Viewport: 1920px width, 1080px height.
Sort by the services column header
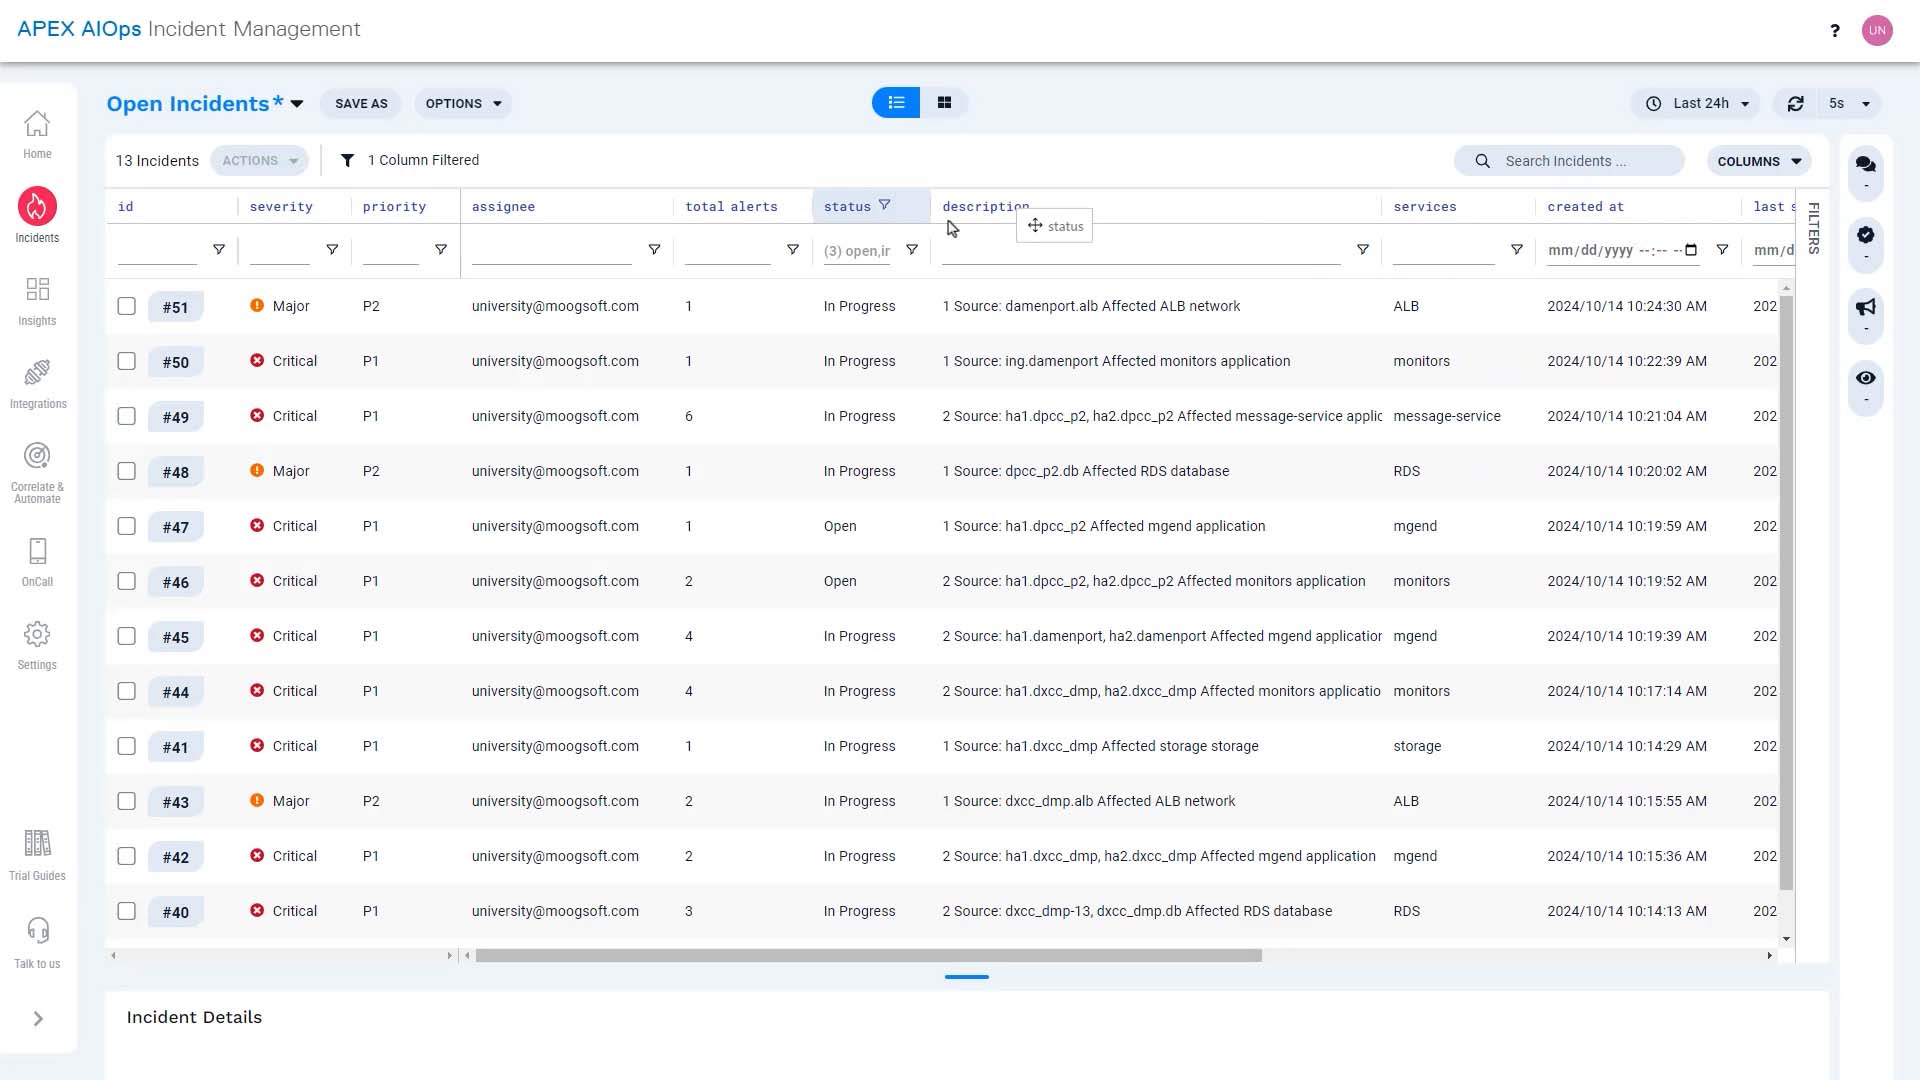click(1424, 207)
